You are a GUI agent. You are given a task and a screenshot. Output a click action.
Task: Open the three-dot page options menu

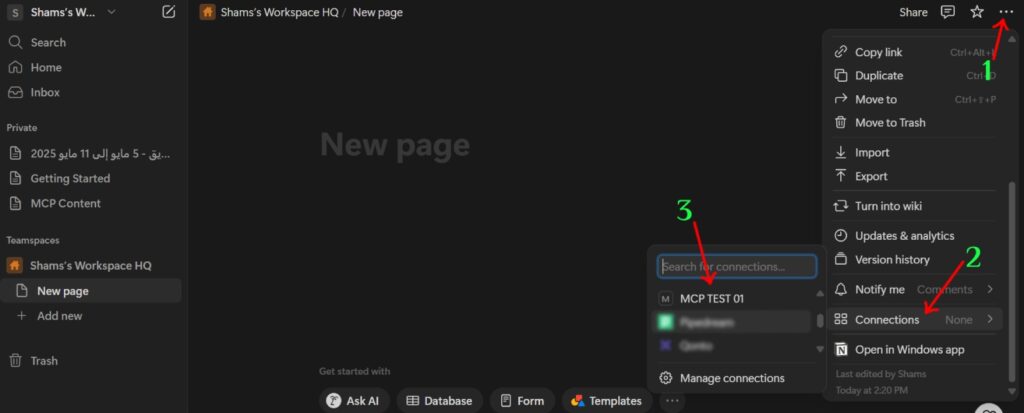tap(1006, 12)
